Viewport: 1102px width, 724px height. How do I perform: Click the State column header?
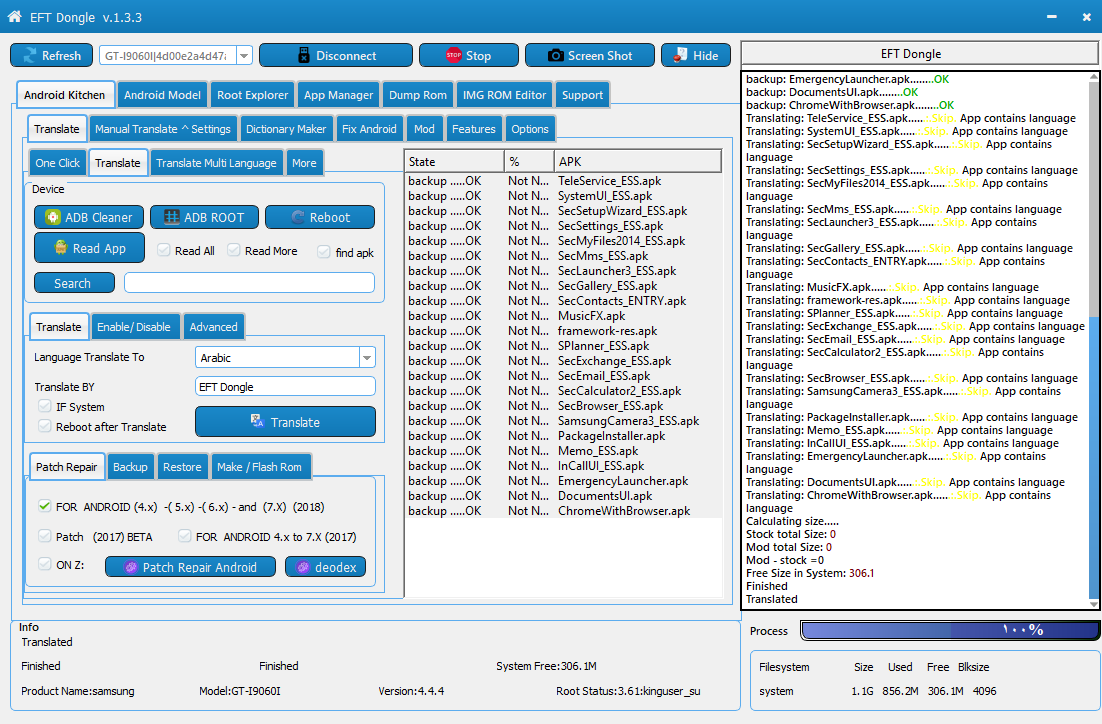click(455, 162)
